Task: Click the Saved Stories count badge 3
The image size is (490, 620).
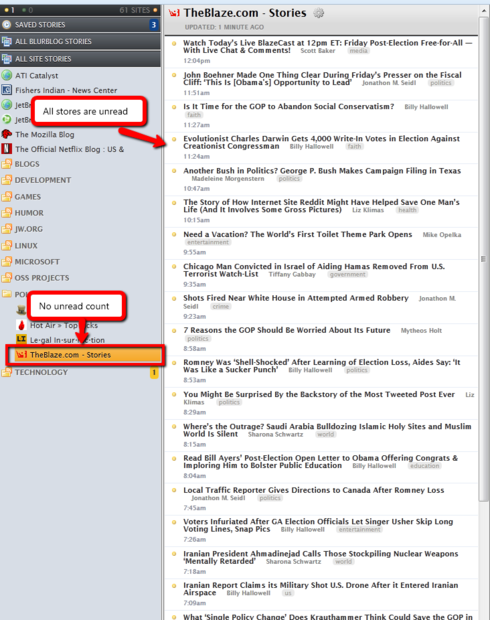Action: 153,25
